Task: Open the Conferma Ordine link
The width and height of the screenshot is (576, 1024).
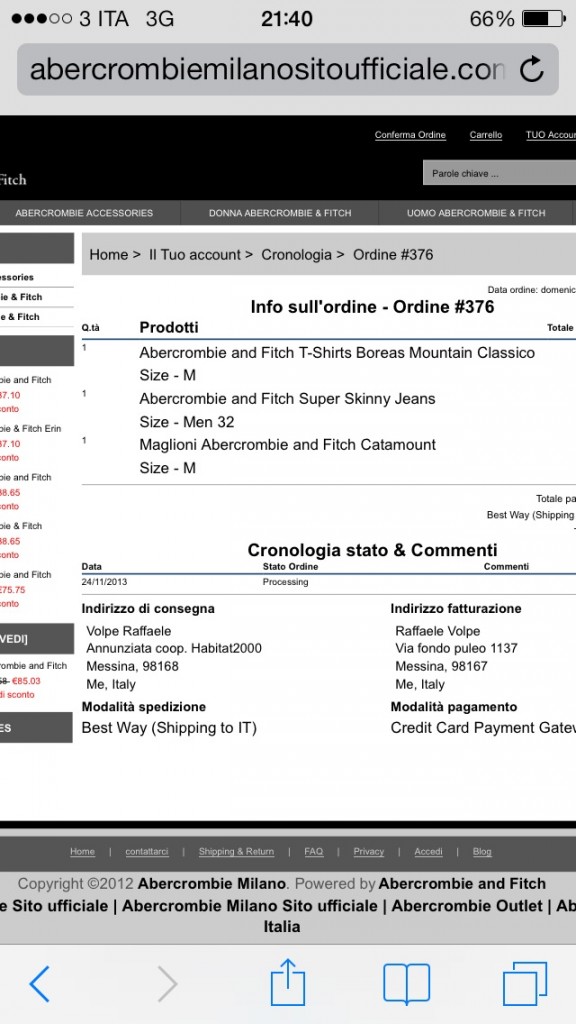Action: (x=410, y=135)
